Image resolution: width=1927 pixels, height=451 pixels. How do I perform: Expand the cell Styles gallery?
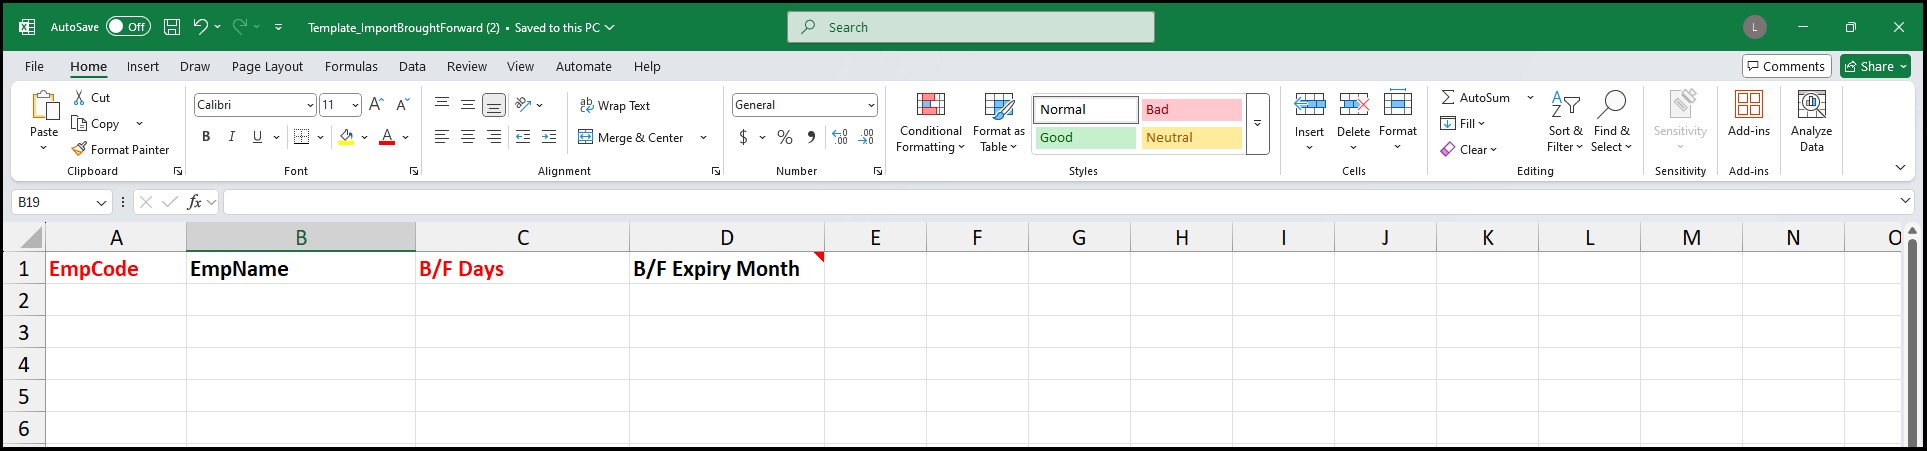[1257, 123]
